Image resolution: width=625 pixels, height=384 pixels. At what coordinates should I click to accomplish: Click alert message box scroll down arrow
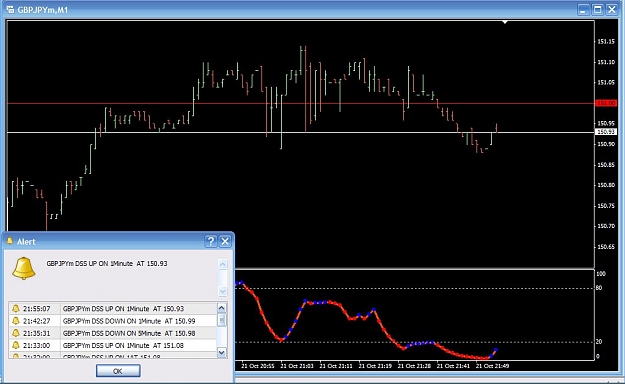point(223,291)
